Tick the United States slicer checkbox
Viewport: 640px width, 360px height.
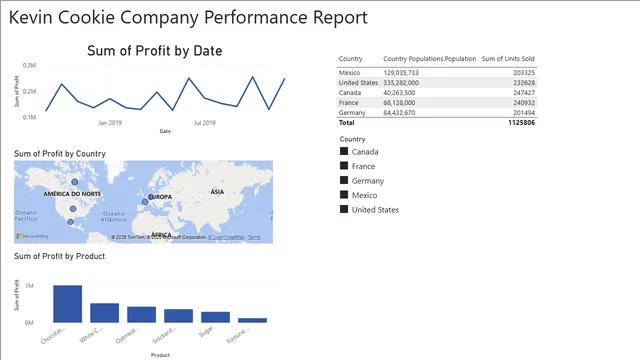tap(344, 209)
